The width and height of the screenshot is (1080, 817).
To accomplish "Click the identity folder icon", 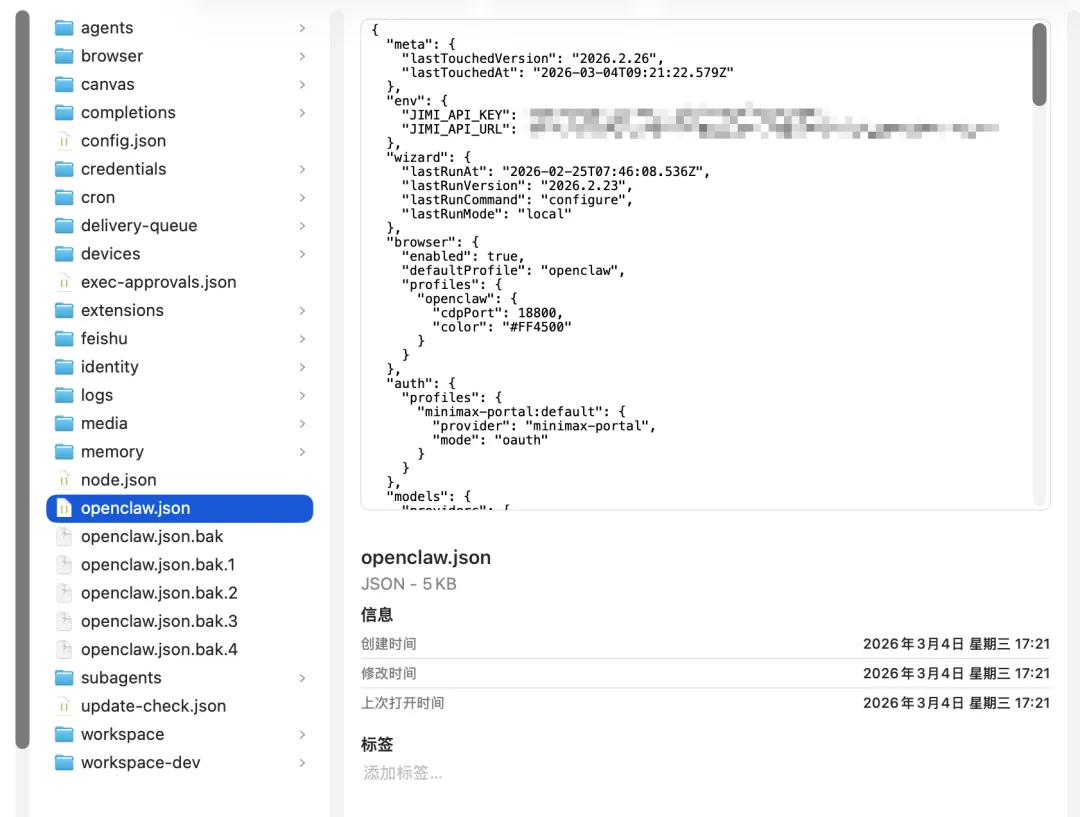I will click(64, 366).
